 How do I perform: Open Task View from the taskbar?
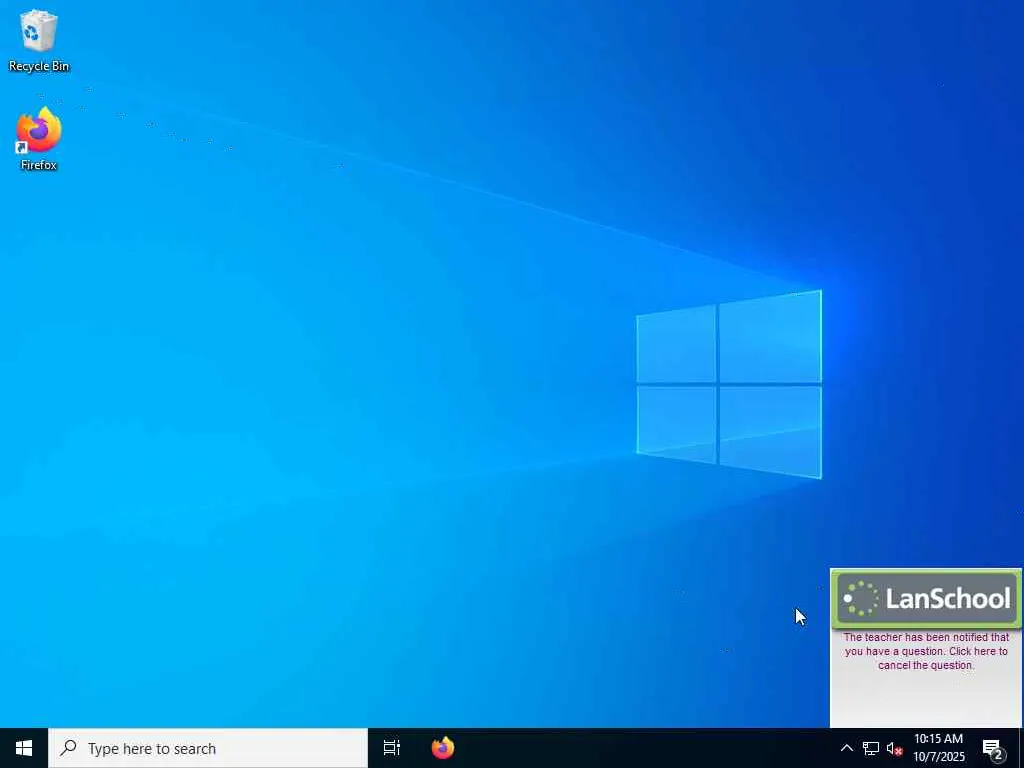tap(391, 748)
